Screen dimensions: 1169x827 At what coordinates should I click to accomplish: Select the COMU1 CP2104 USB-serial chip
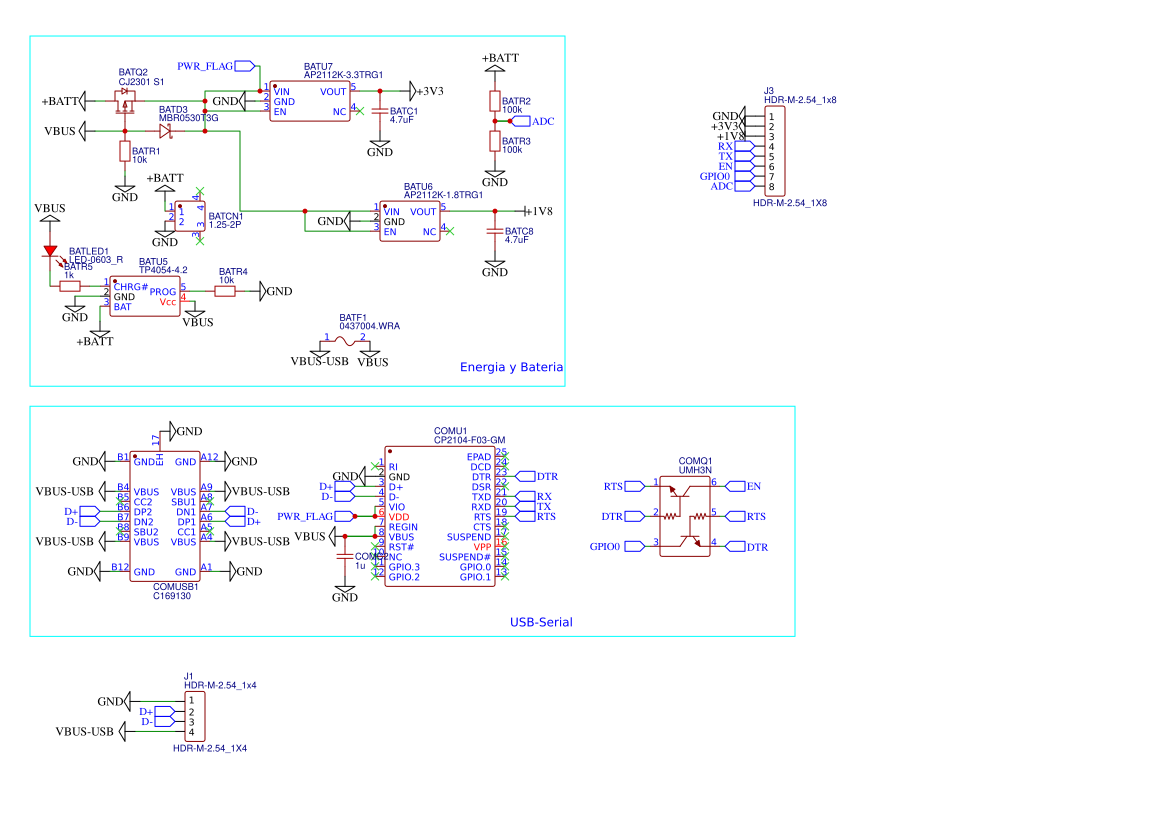point(439,516)
